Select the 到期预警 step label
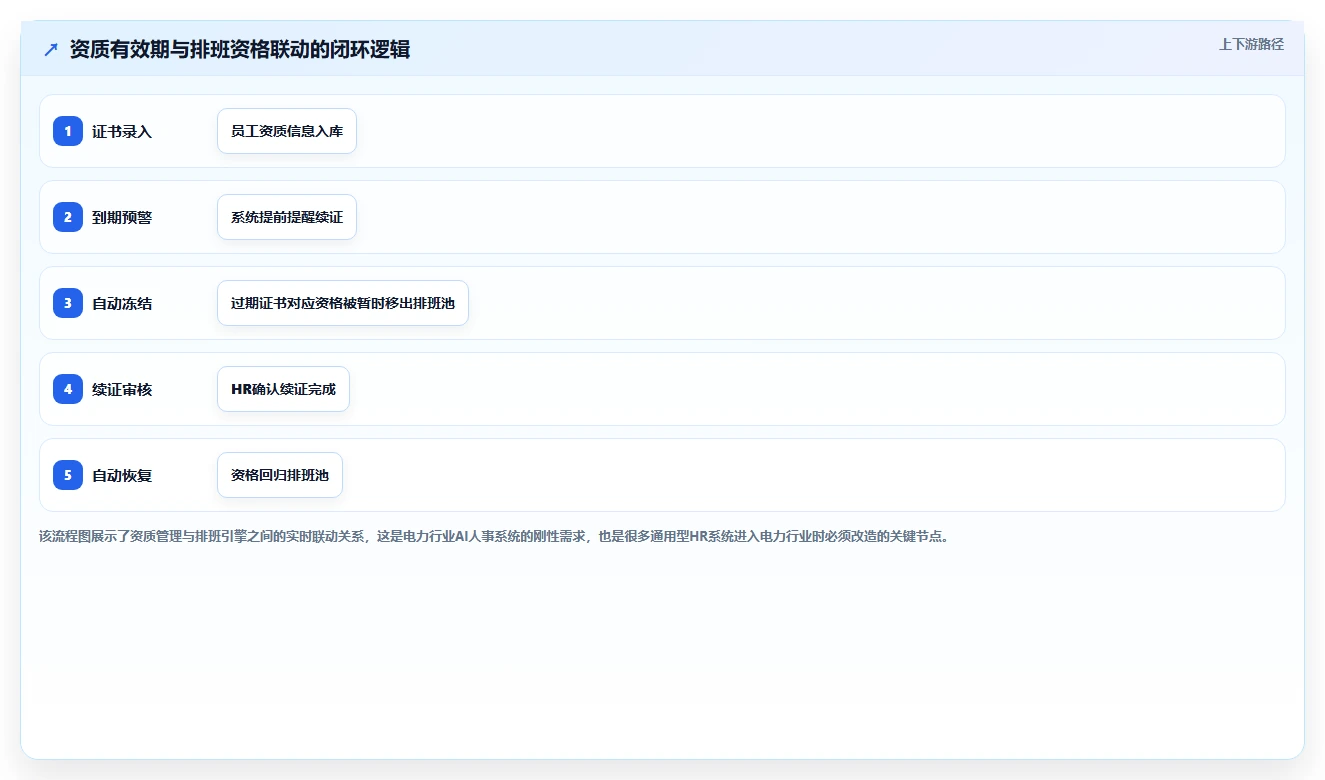The height and width of the screenshot is (780, 1325). pos(122,217)
